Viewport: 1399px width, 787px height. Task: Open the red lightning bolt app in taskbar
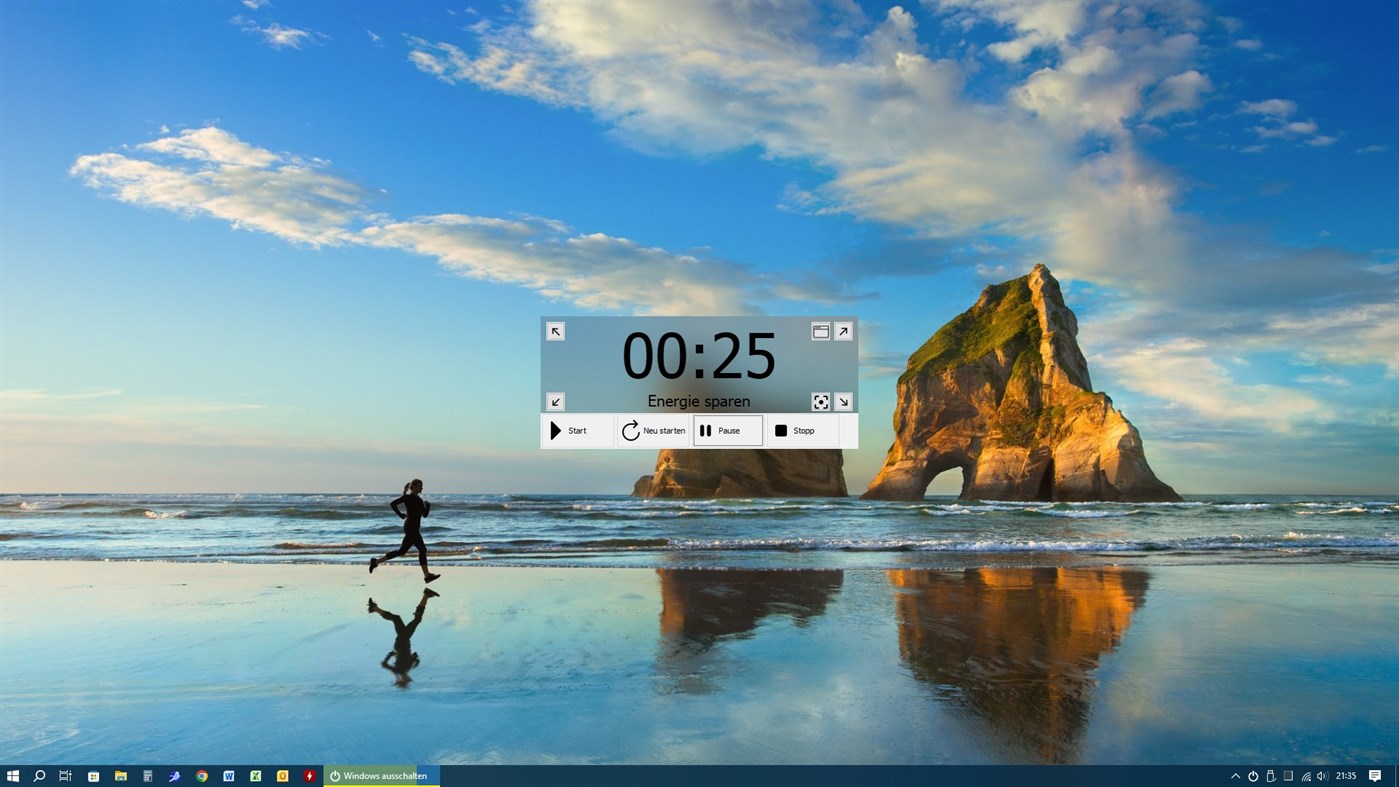tap(310, 776)
